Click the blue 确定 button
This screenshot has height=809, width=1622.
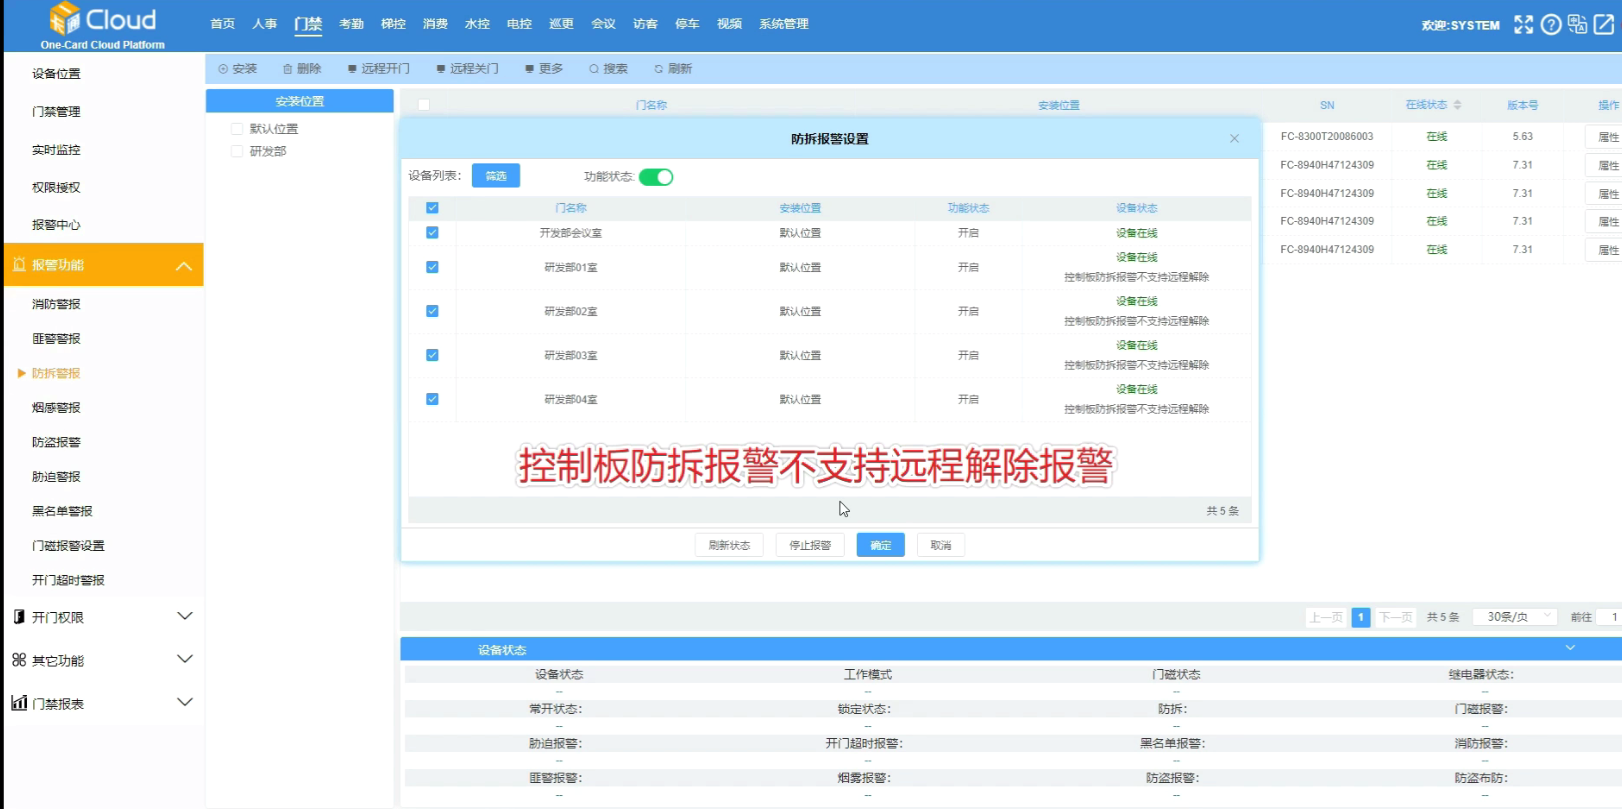880,545
